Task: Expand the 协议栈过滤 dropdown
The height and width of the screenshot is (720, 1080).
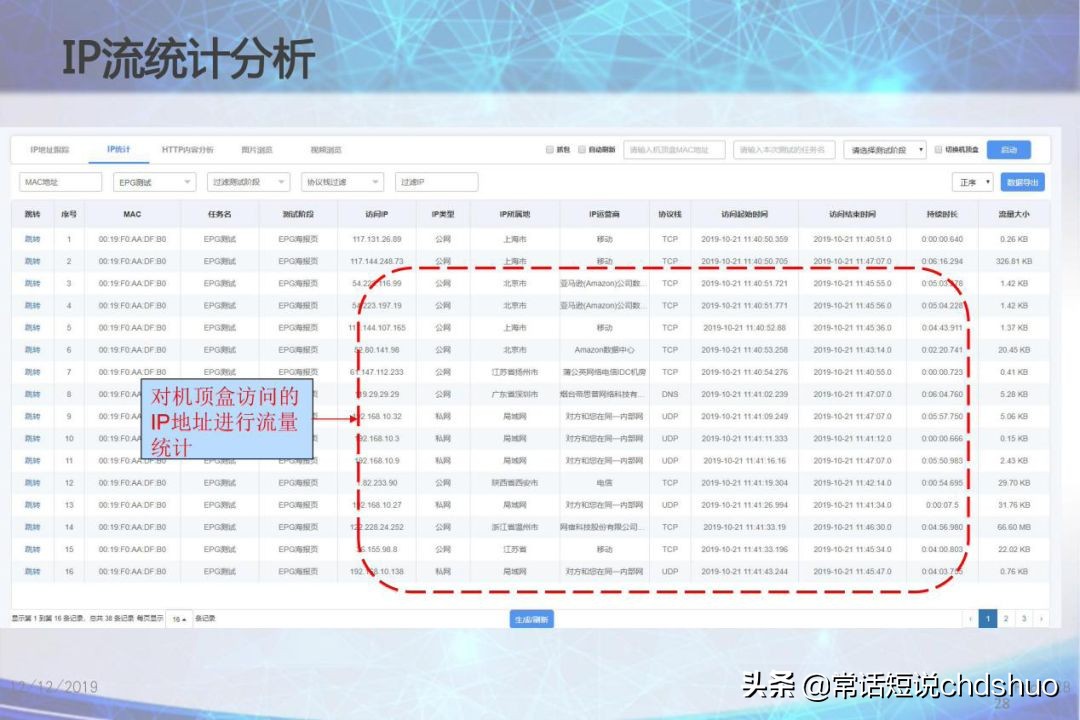Action: click(340, 182)
